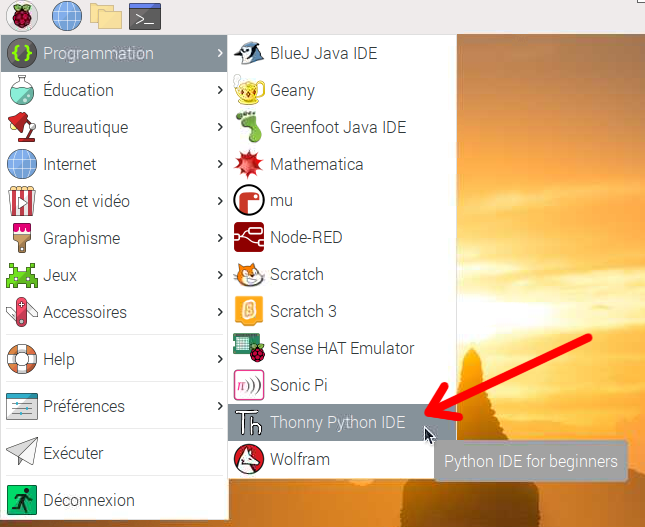
Task: Click the Déconnexion exit icon
Action: coord(22,500)
